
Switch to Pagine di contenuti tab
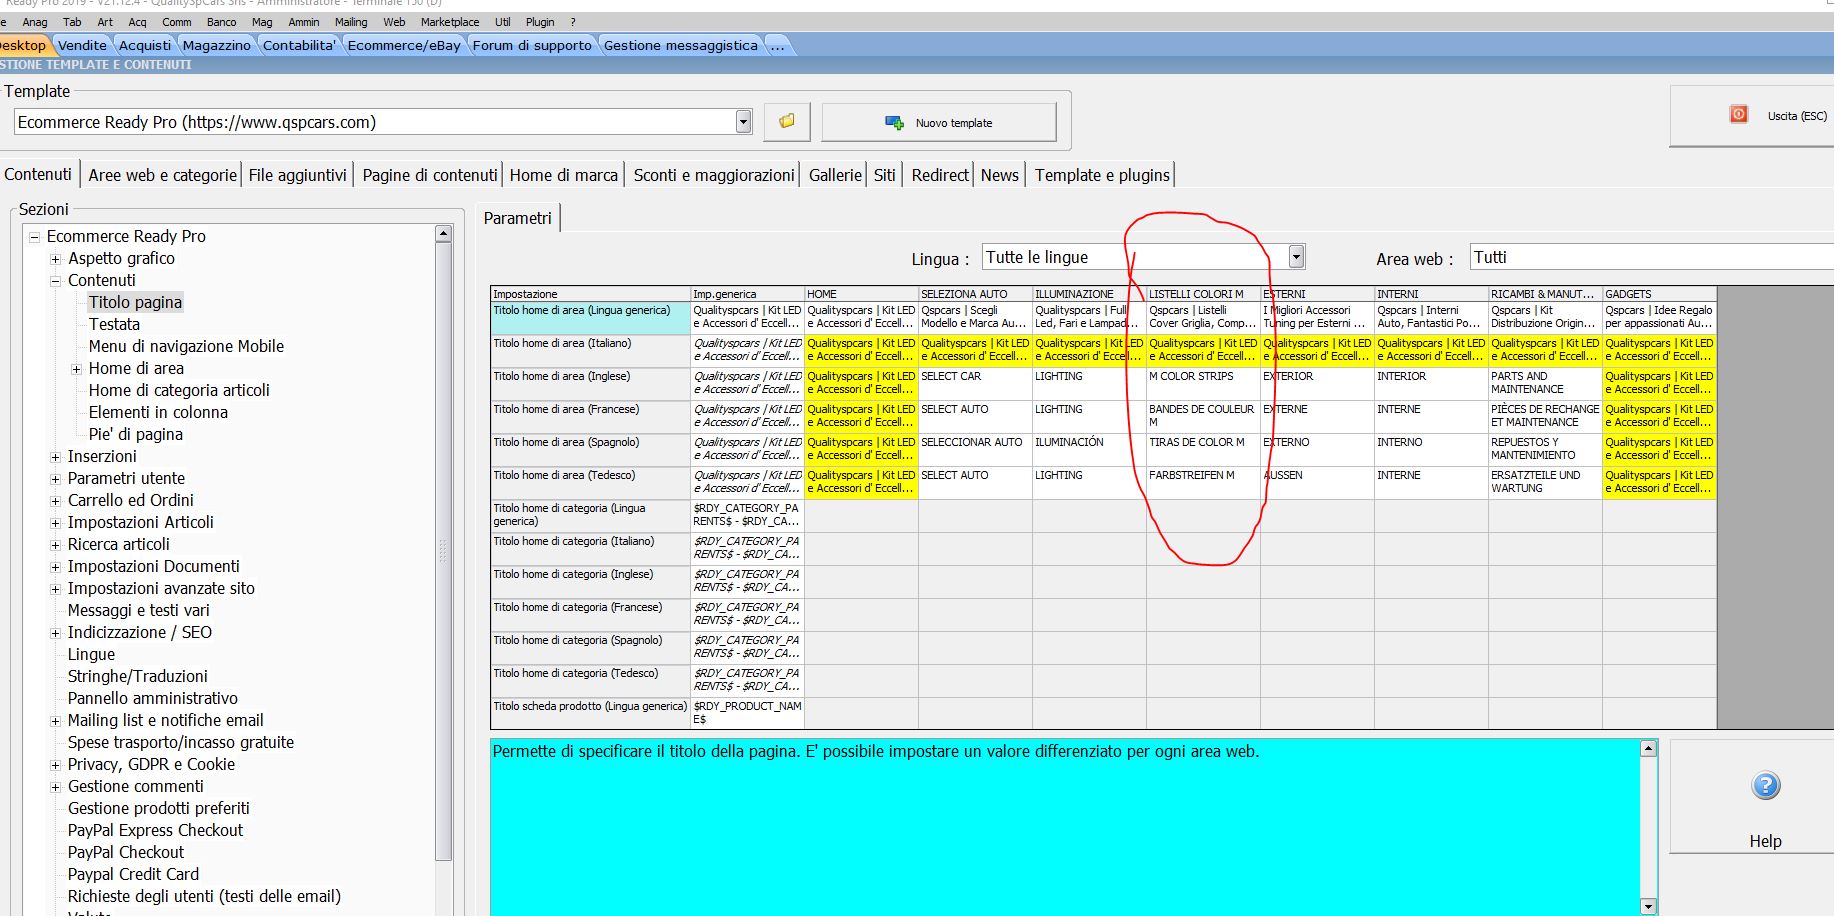coord(430,175)
